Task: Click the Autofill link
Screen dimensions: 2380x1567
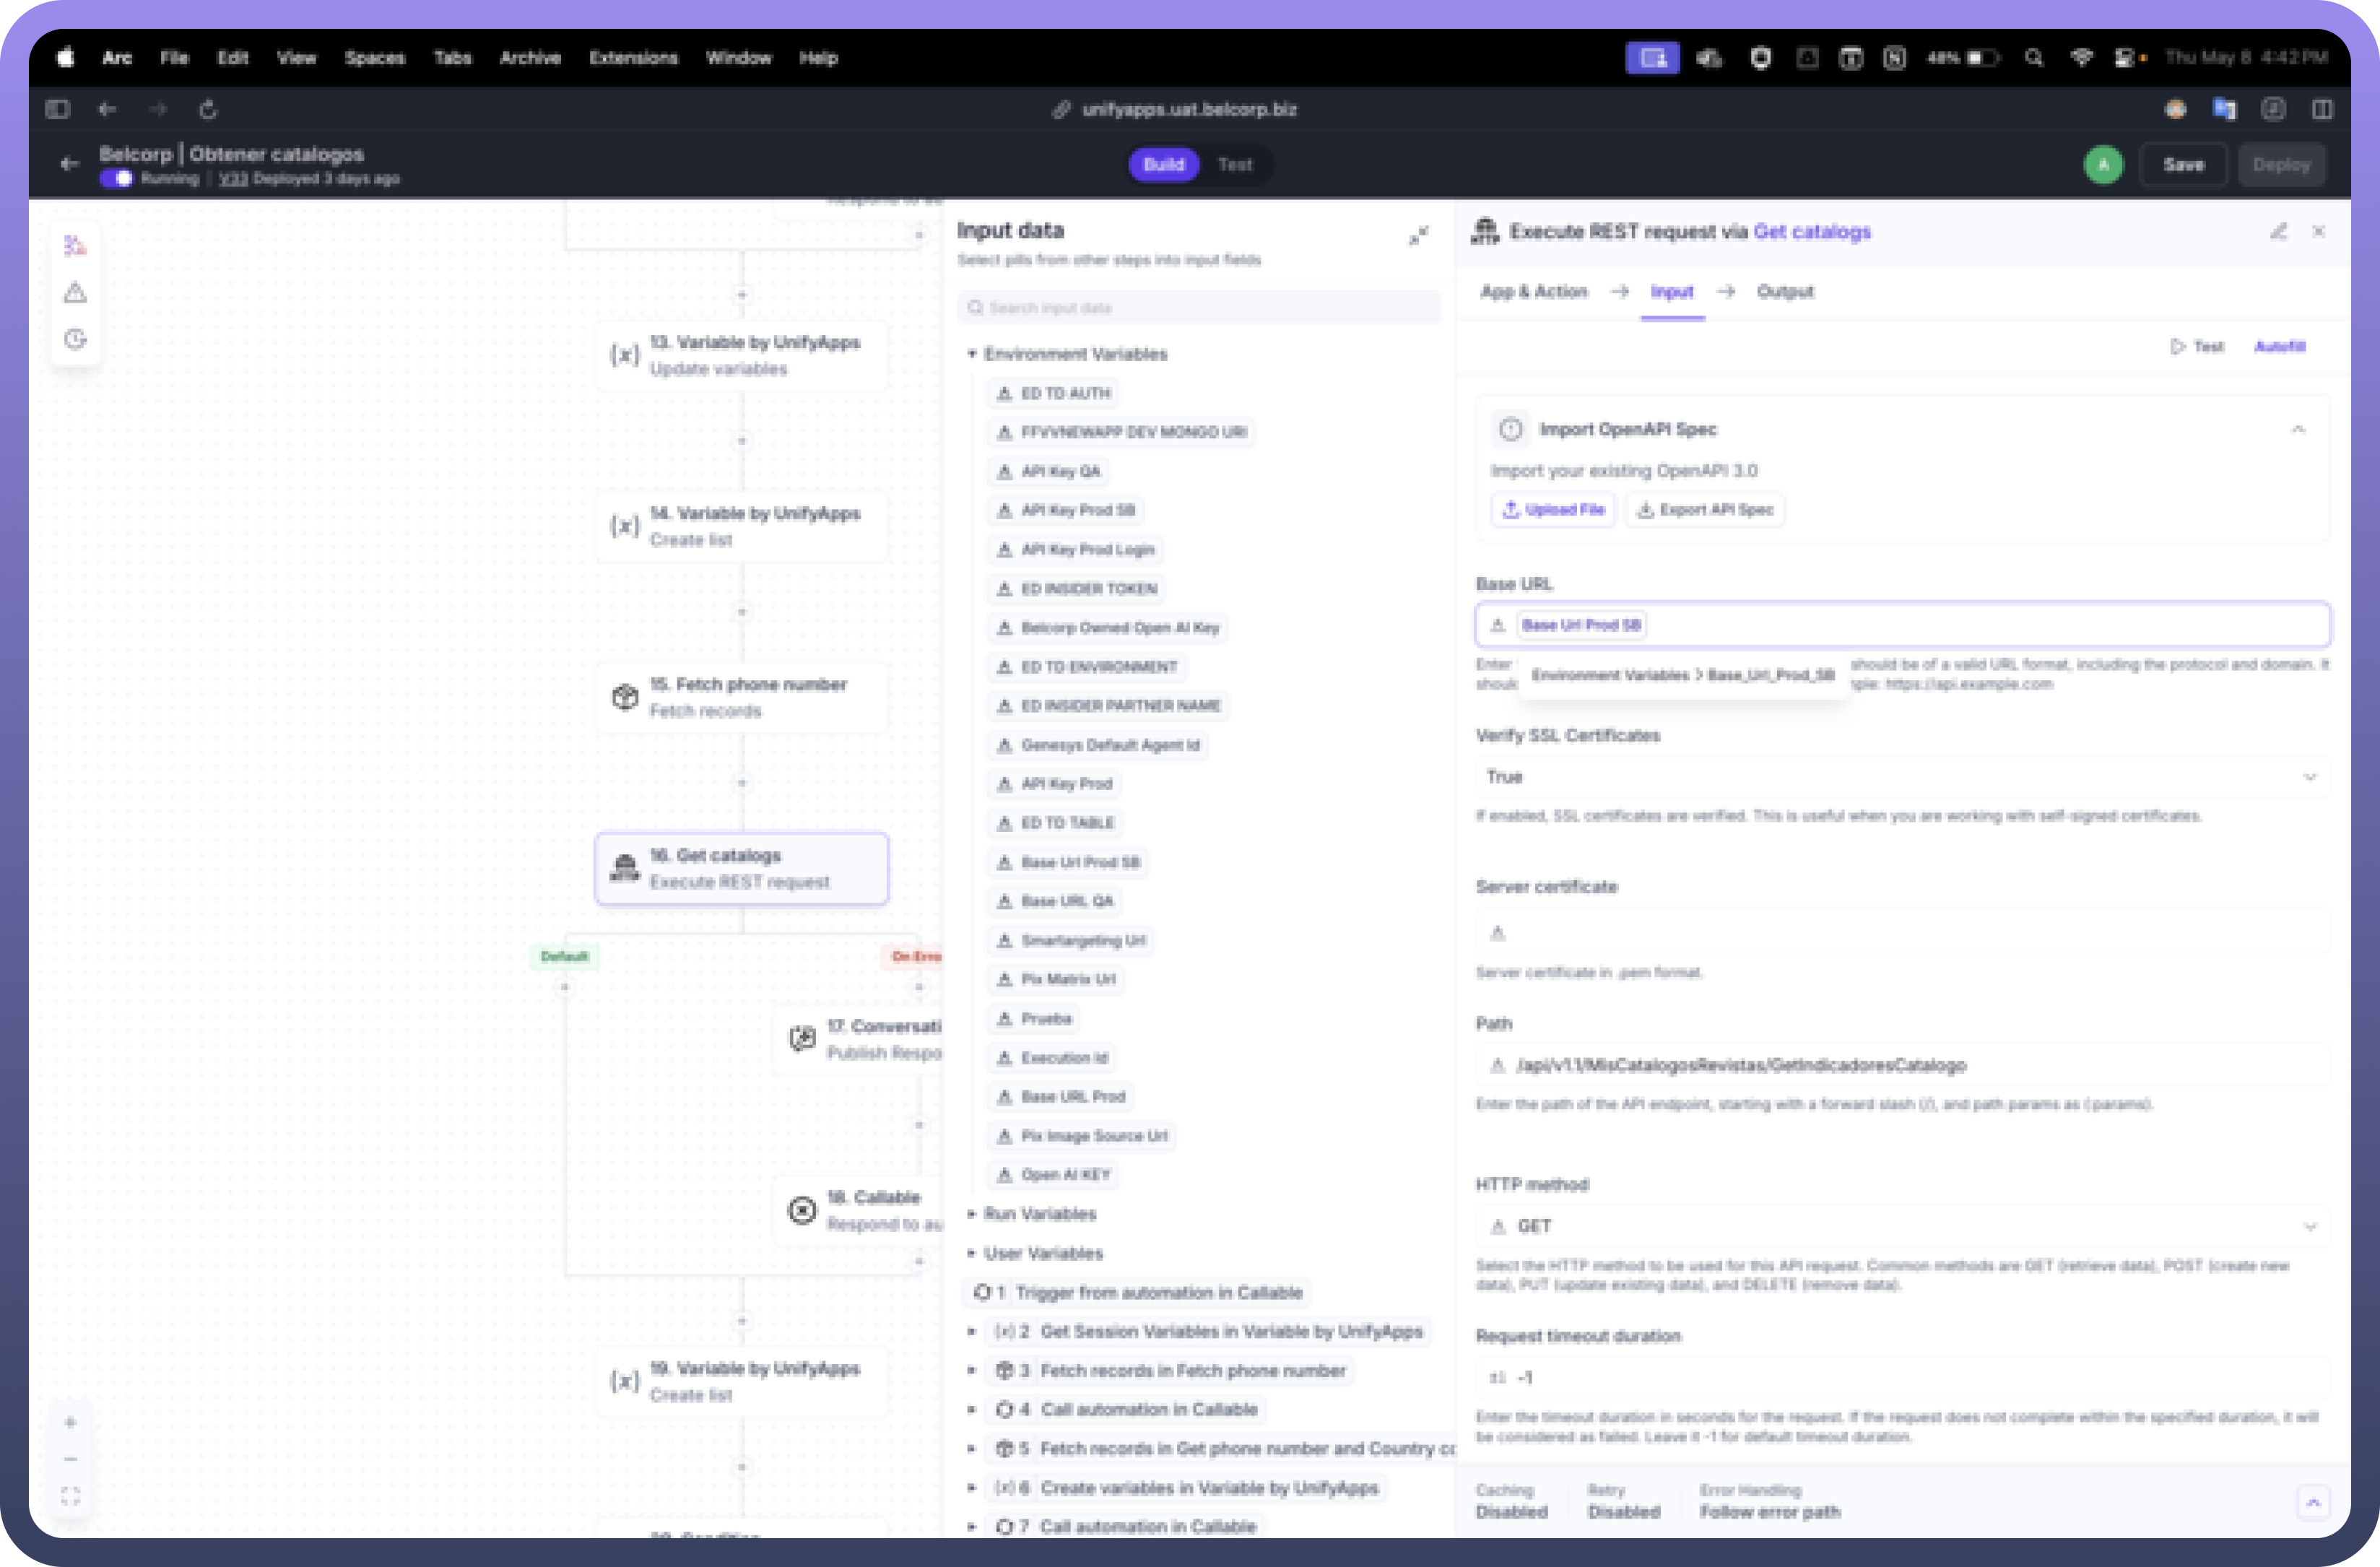Action: (x=2279, y=347)
